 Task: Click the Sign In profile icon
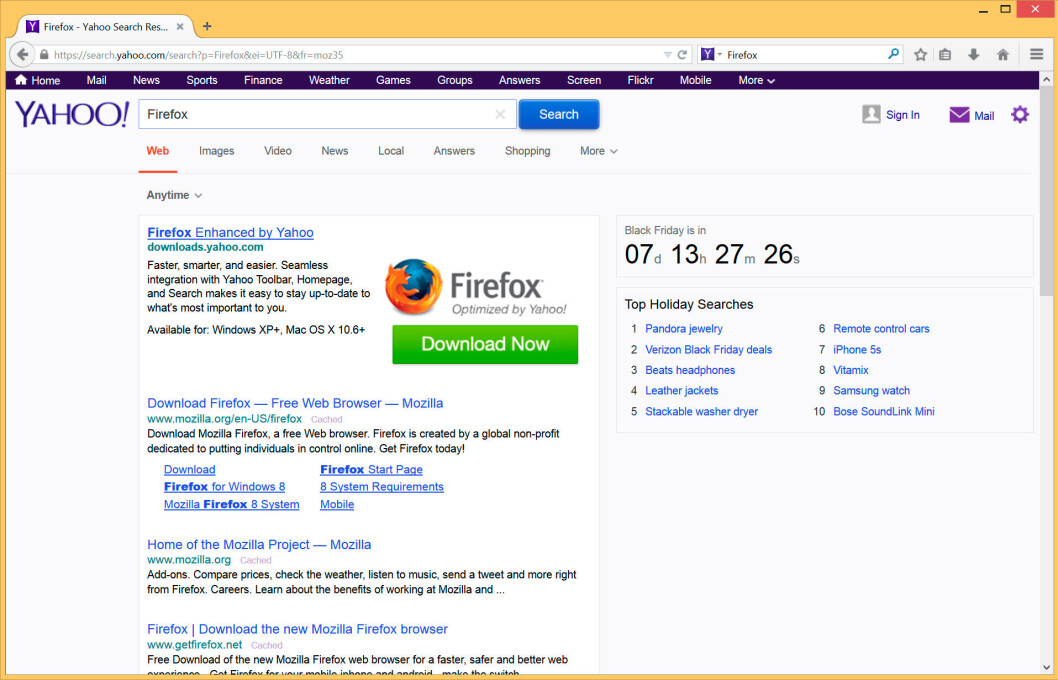(871, 114)
